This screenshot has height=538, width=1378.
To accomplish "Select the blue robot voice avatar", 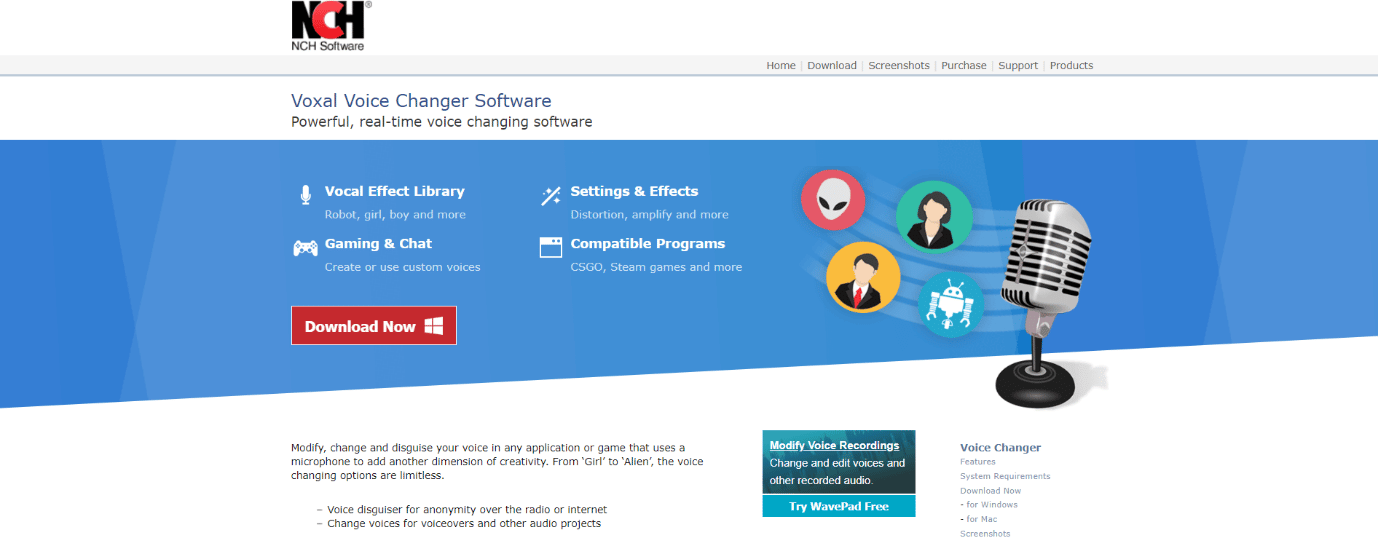I will click(950, 303).
